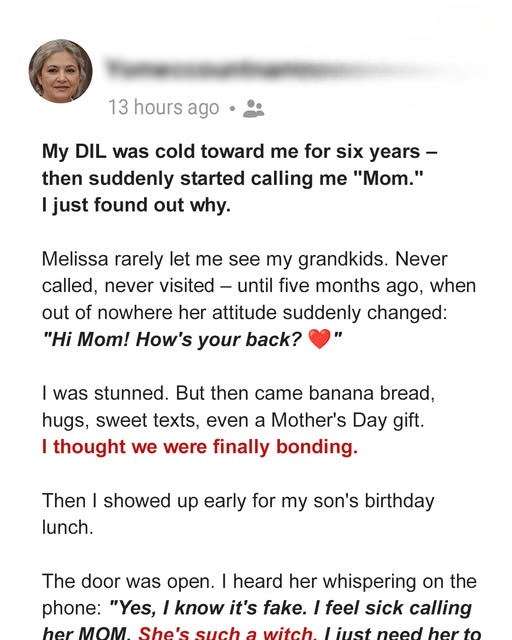Select the bold "My DIL was cold" headline line
This screenshot has height=640, width=512.
pyautogui.click(x=240, y=151)
